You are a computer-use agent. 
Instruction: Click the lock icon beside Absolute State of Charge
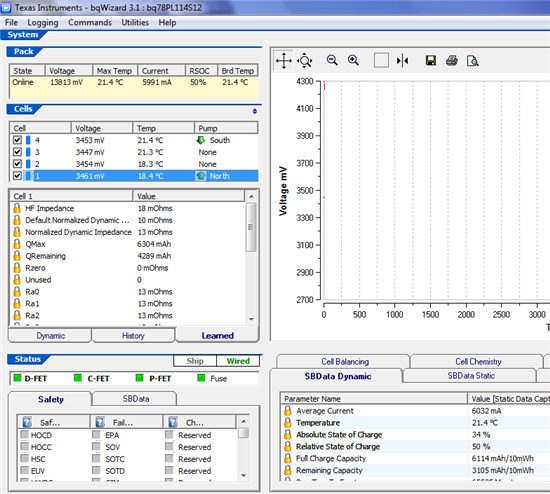click(x=288, y=435)
